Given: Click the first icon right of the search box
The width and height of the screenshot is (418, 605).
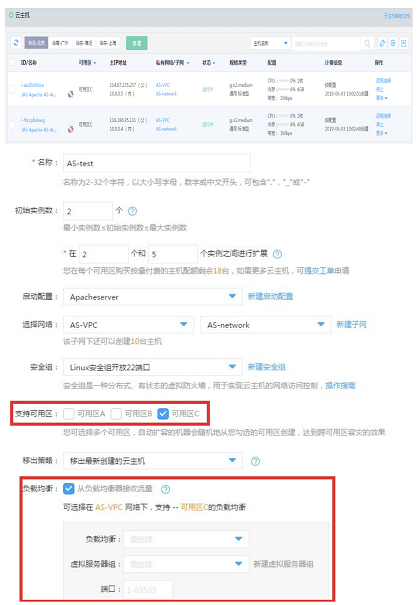Looking at the screenshot, I should click(382, 43).
